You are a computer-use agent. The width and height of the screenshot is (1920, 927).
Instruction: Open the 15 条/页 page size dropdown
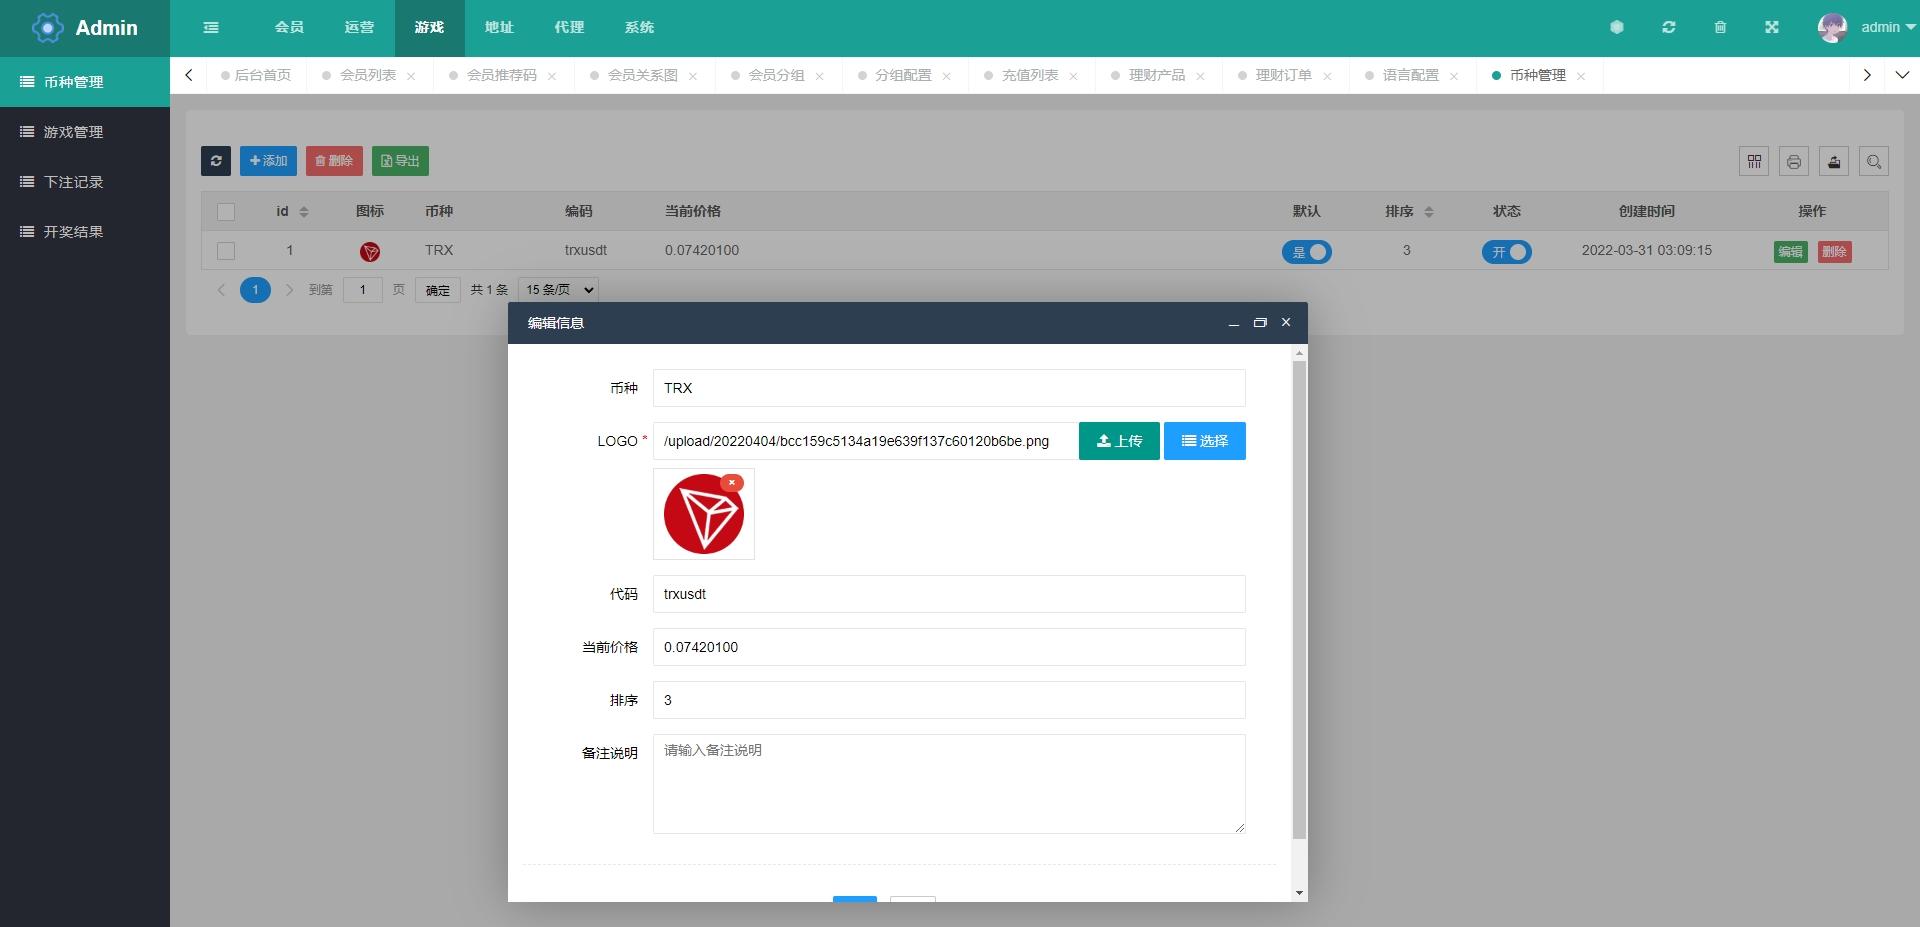point(559,290)
